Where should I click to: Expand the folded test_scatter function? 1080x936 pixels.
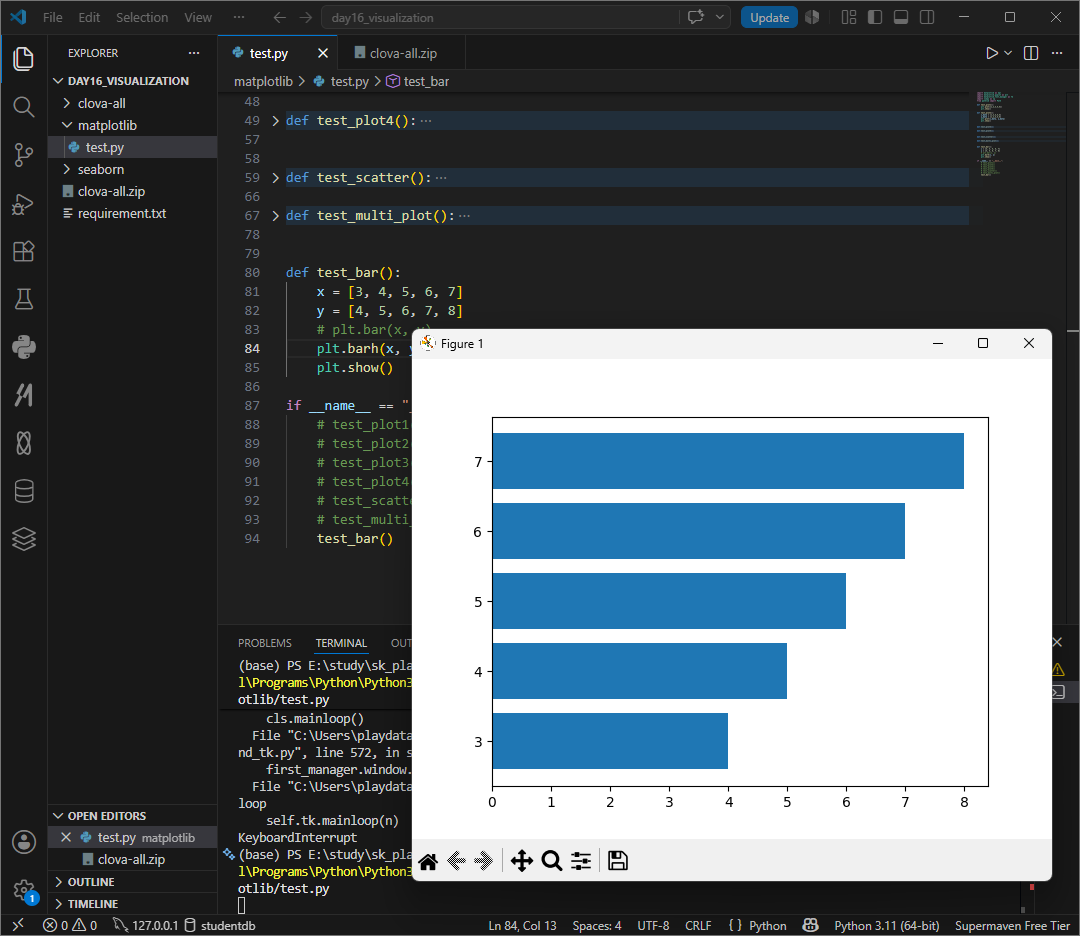point(276,178)
